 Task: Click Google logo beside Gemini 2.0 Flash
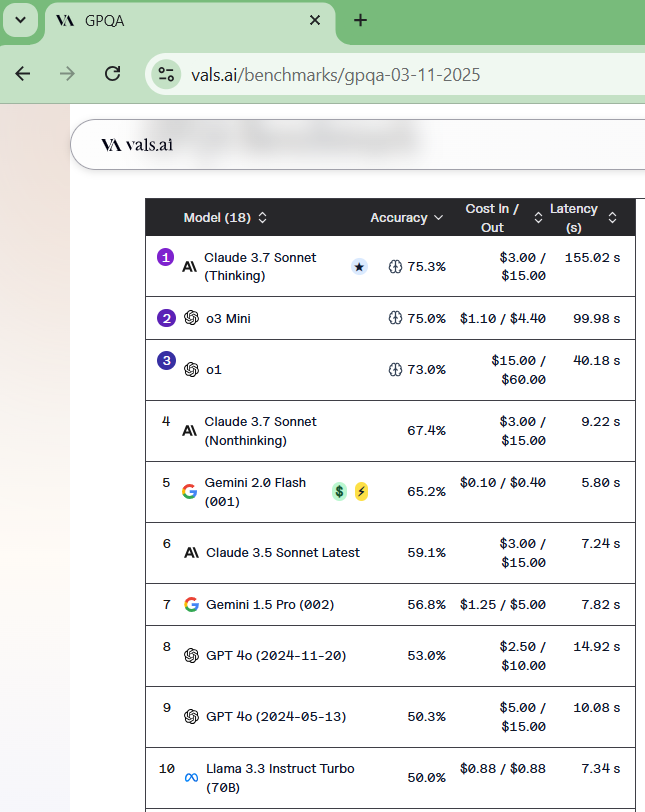[189, 491]
